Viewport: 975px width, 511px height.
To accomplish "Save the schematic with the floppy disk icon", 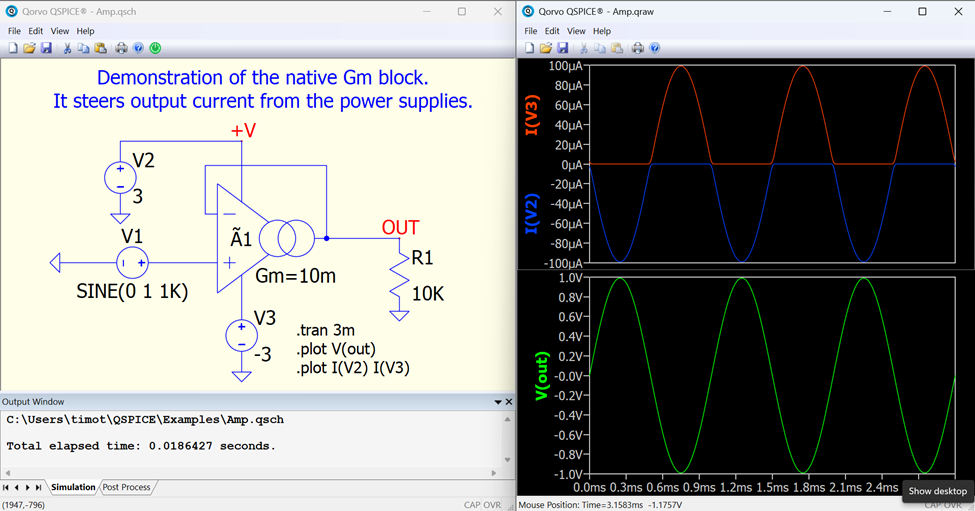I will click(46, 48).
